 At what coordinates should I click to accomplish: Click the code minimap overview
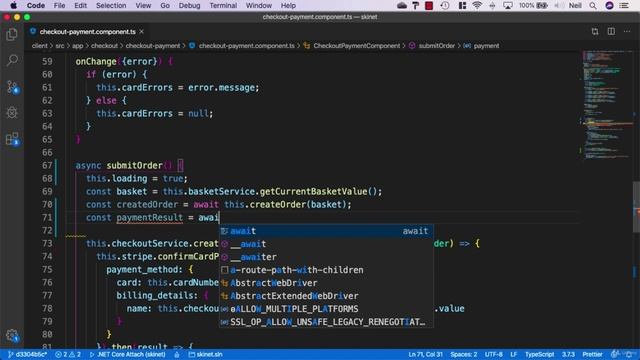607,106
